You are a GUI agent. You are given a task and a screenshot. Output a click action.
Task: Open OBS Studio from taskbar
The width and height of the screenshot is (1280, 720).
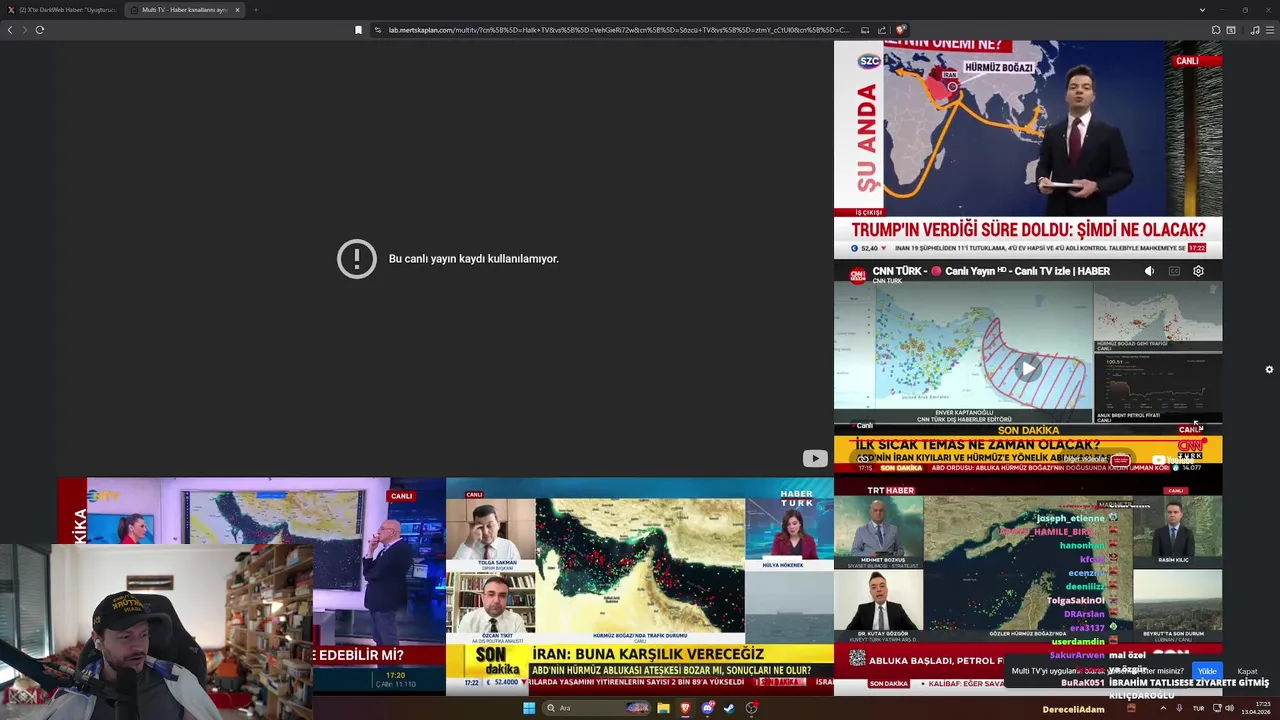pos(751,708)
